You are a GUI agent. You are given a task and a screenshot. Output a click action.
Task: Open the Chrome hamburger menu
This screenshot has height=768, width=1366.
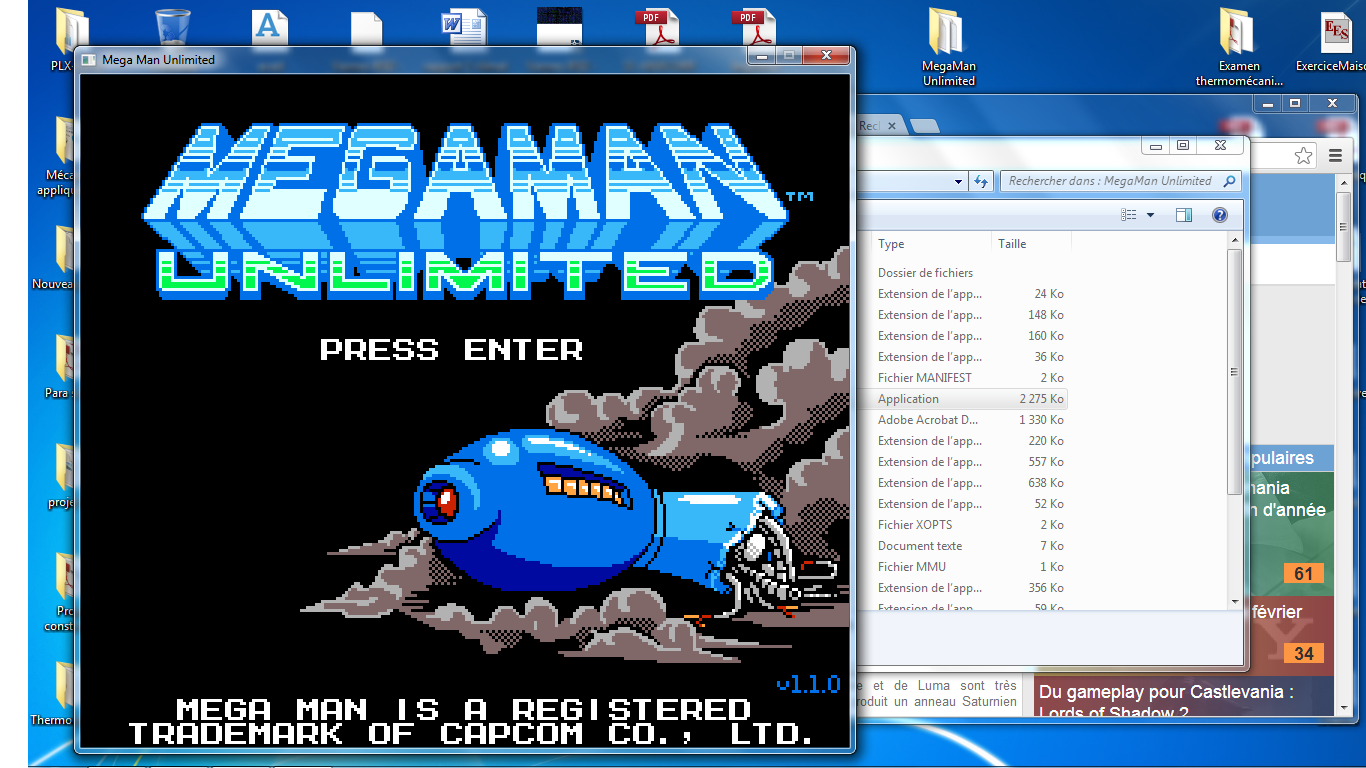[x=1335, y=155]
